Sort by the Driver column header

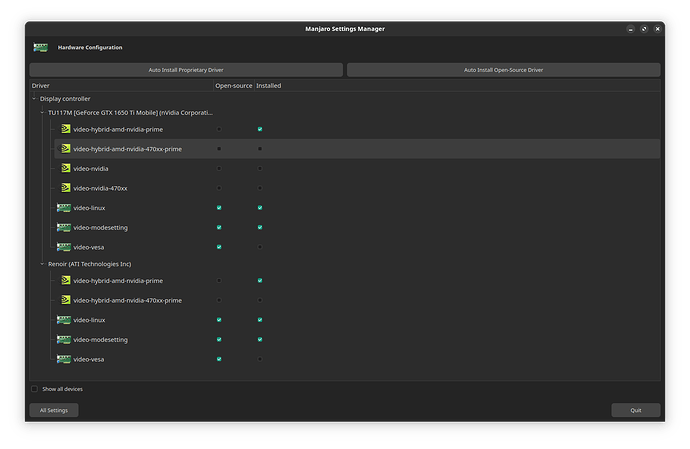[x=121, y=85]
